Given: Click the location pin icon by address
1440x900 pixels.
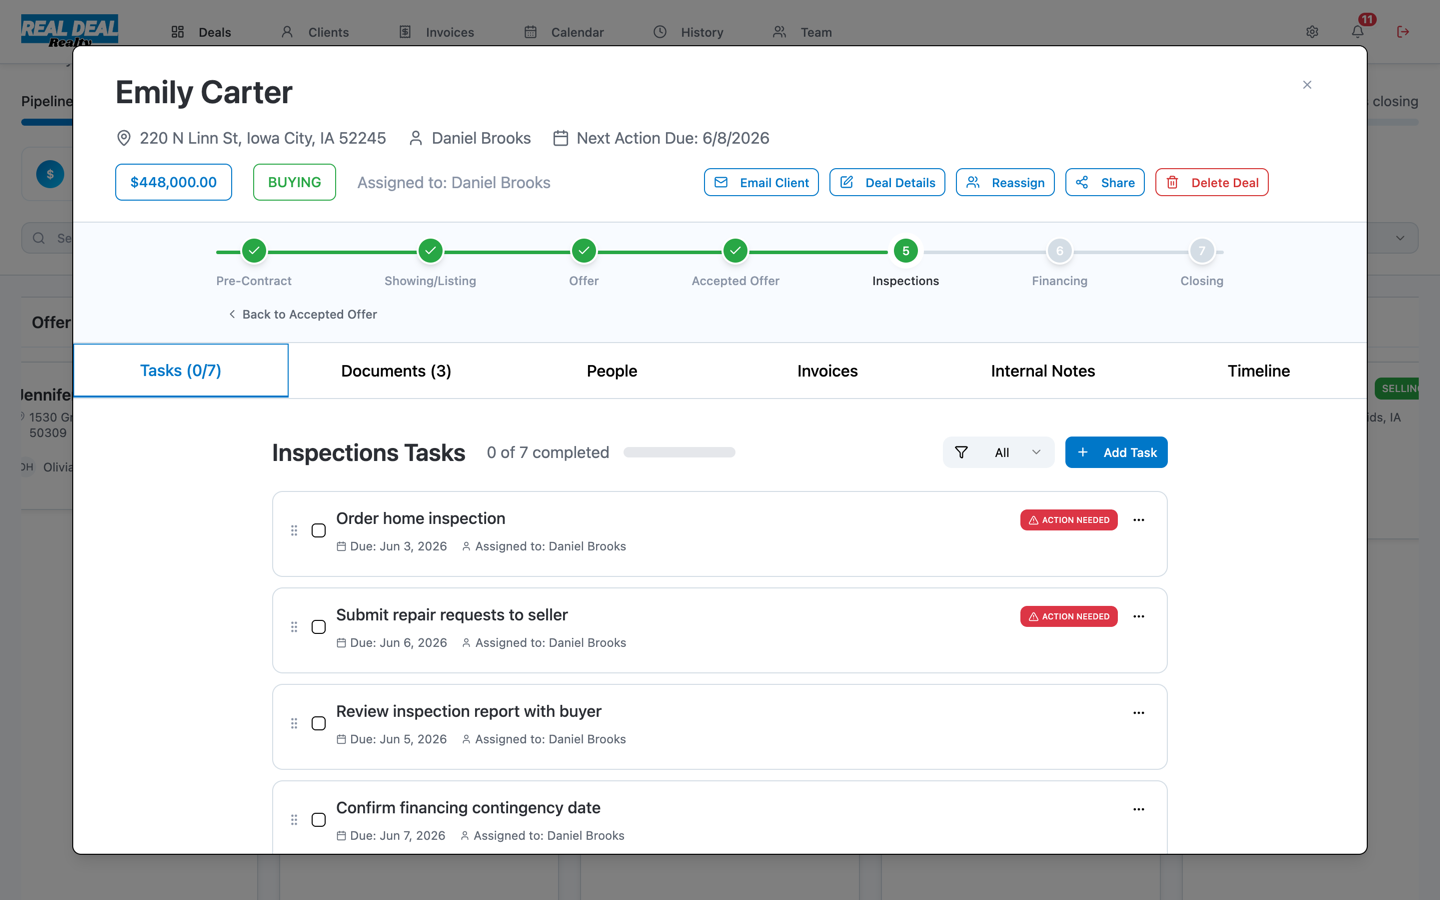Looking at the screenshot, I should click(x=124, y=138).
